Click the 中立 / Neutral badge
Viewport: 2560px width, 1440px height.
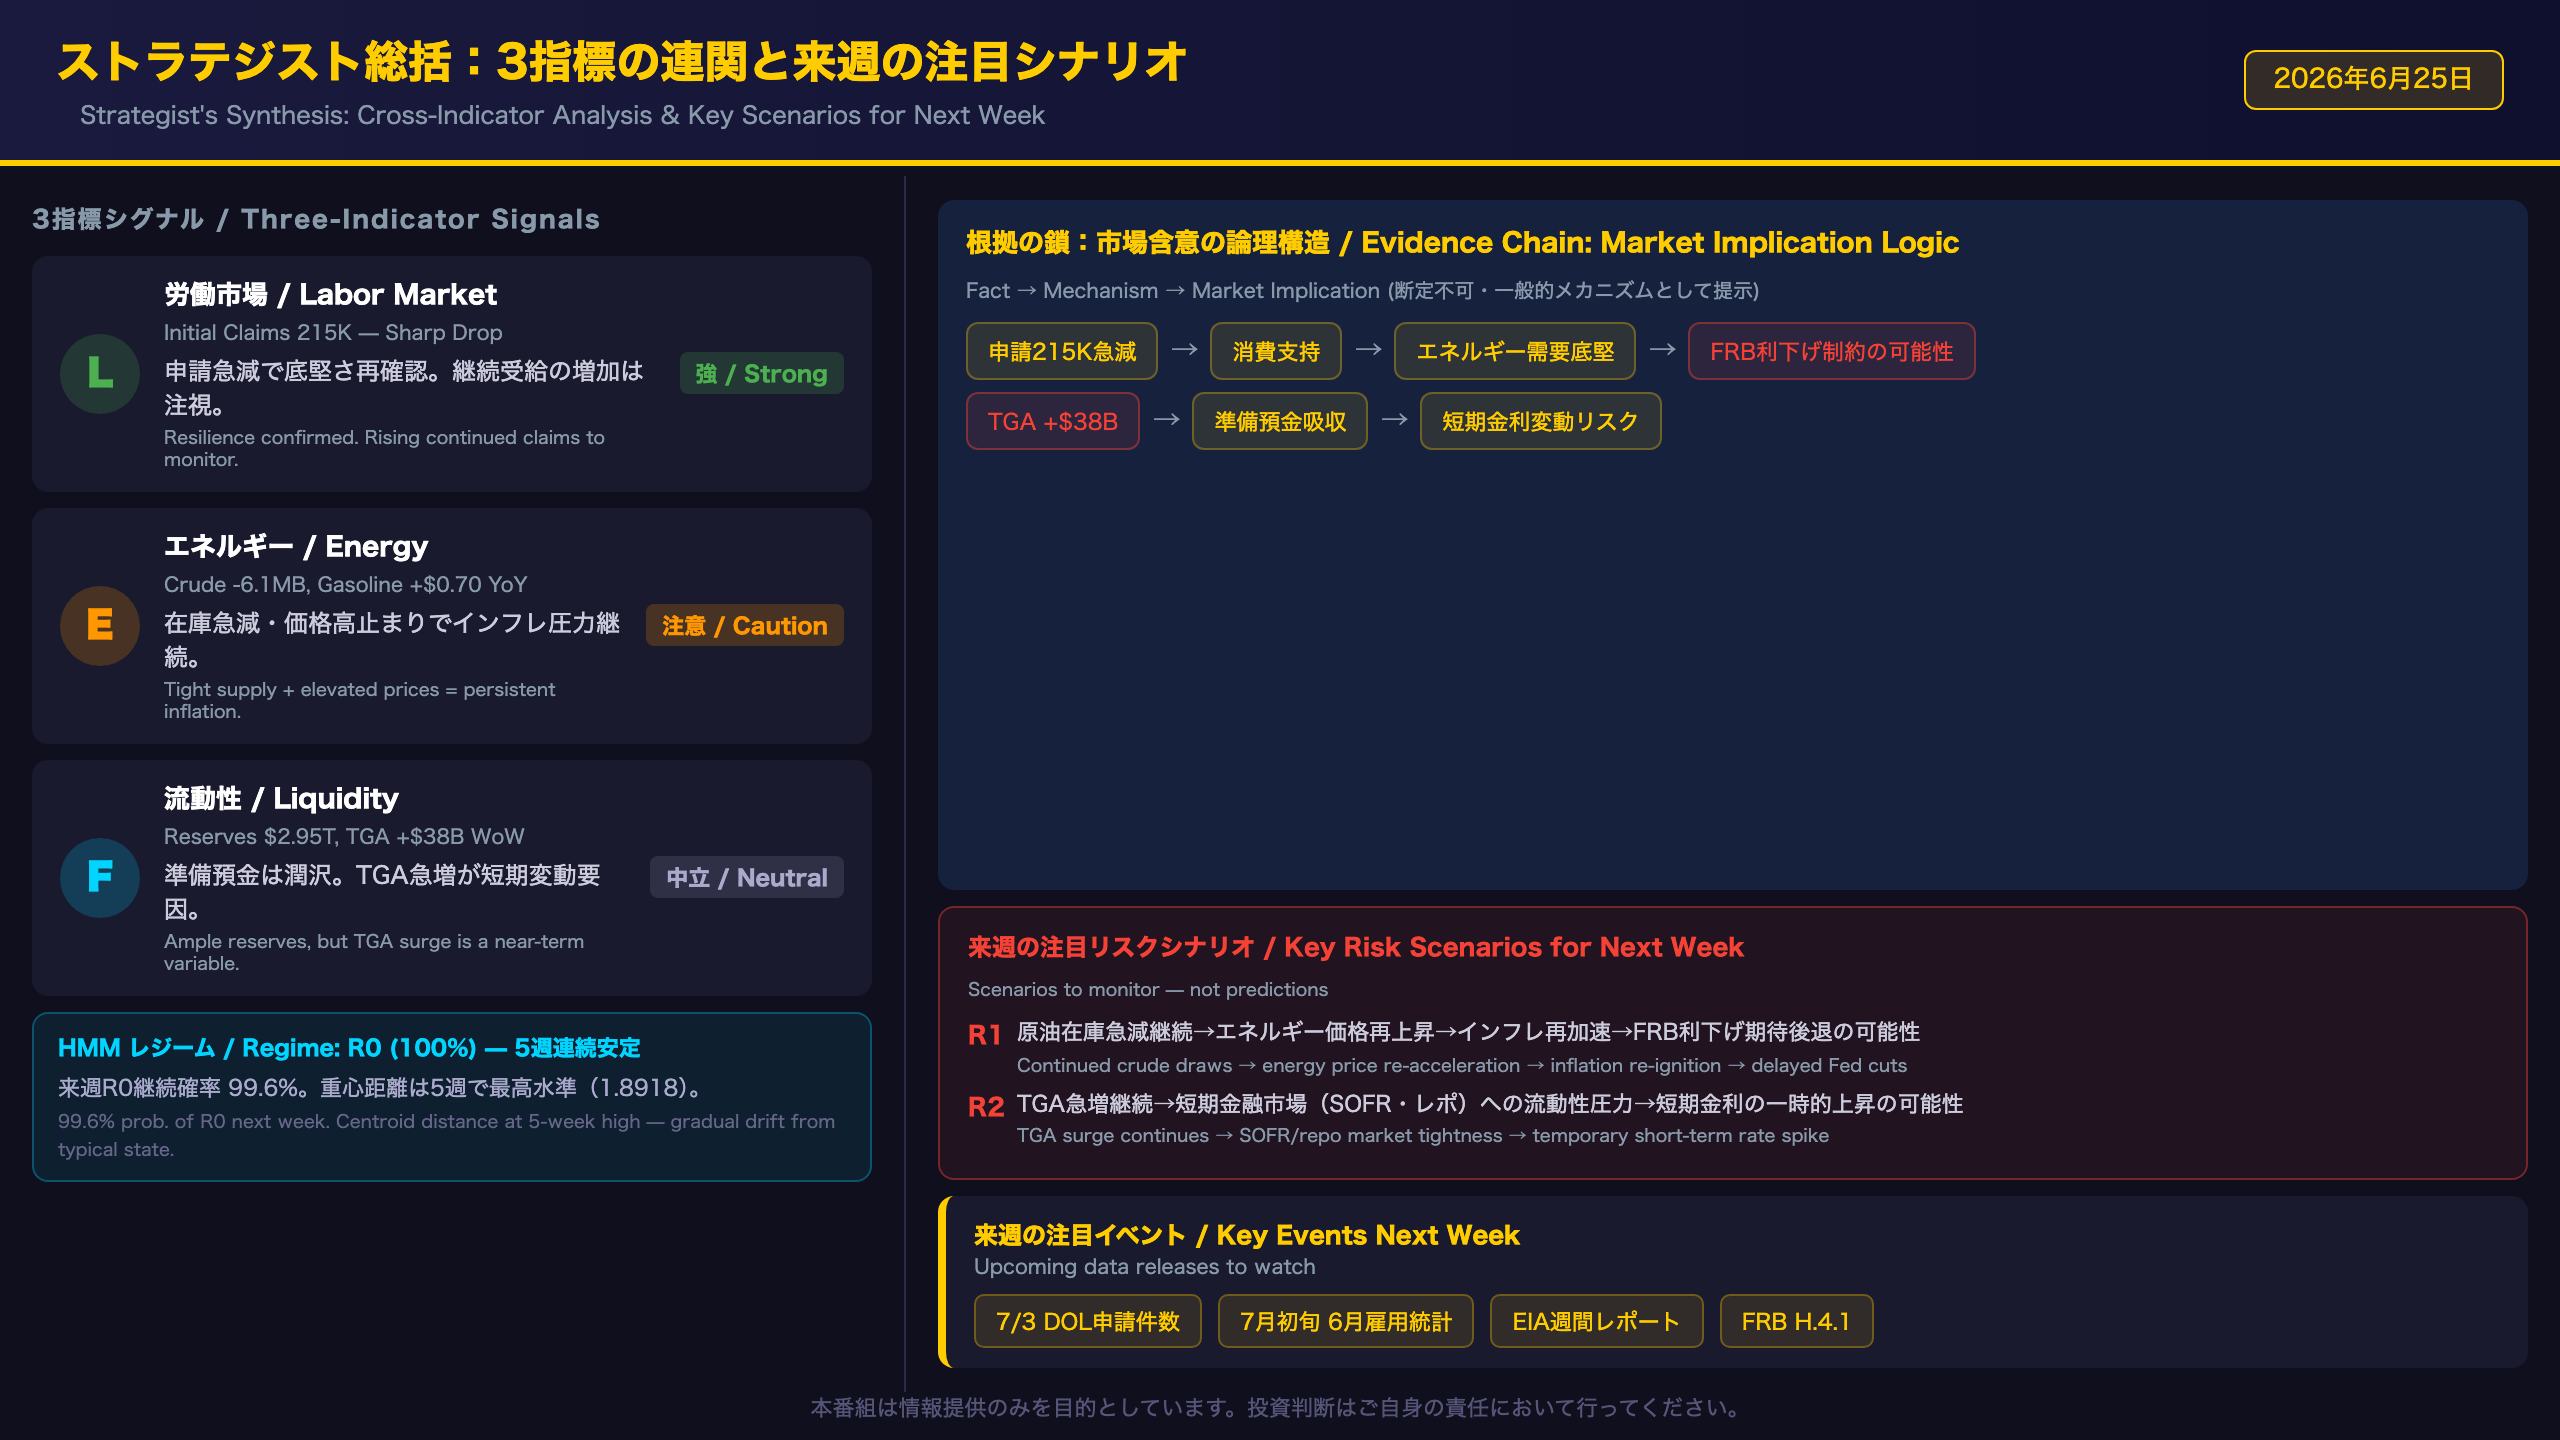tap(746, 877)
